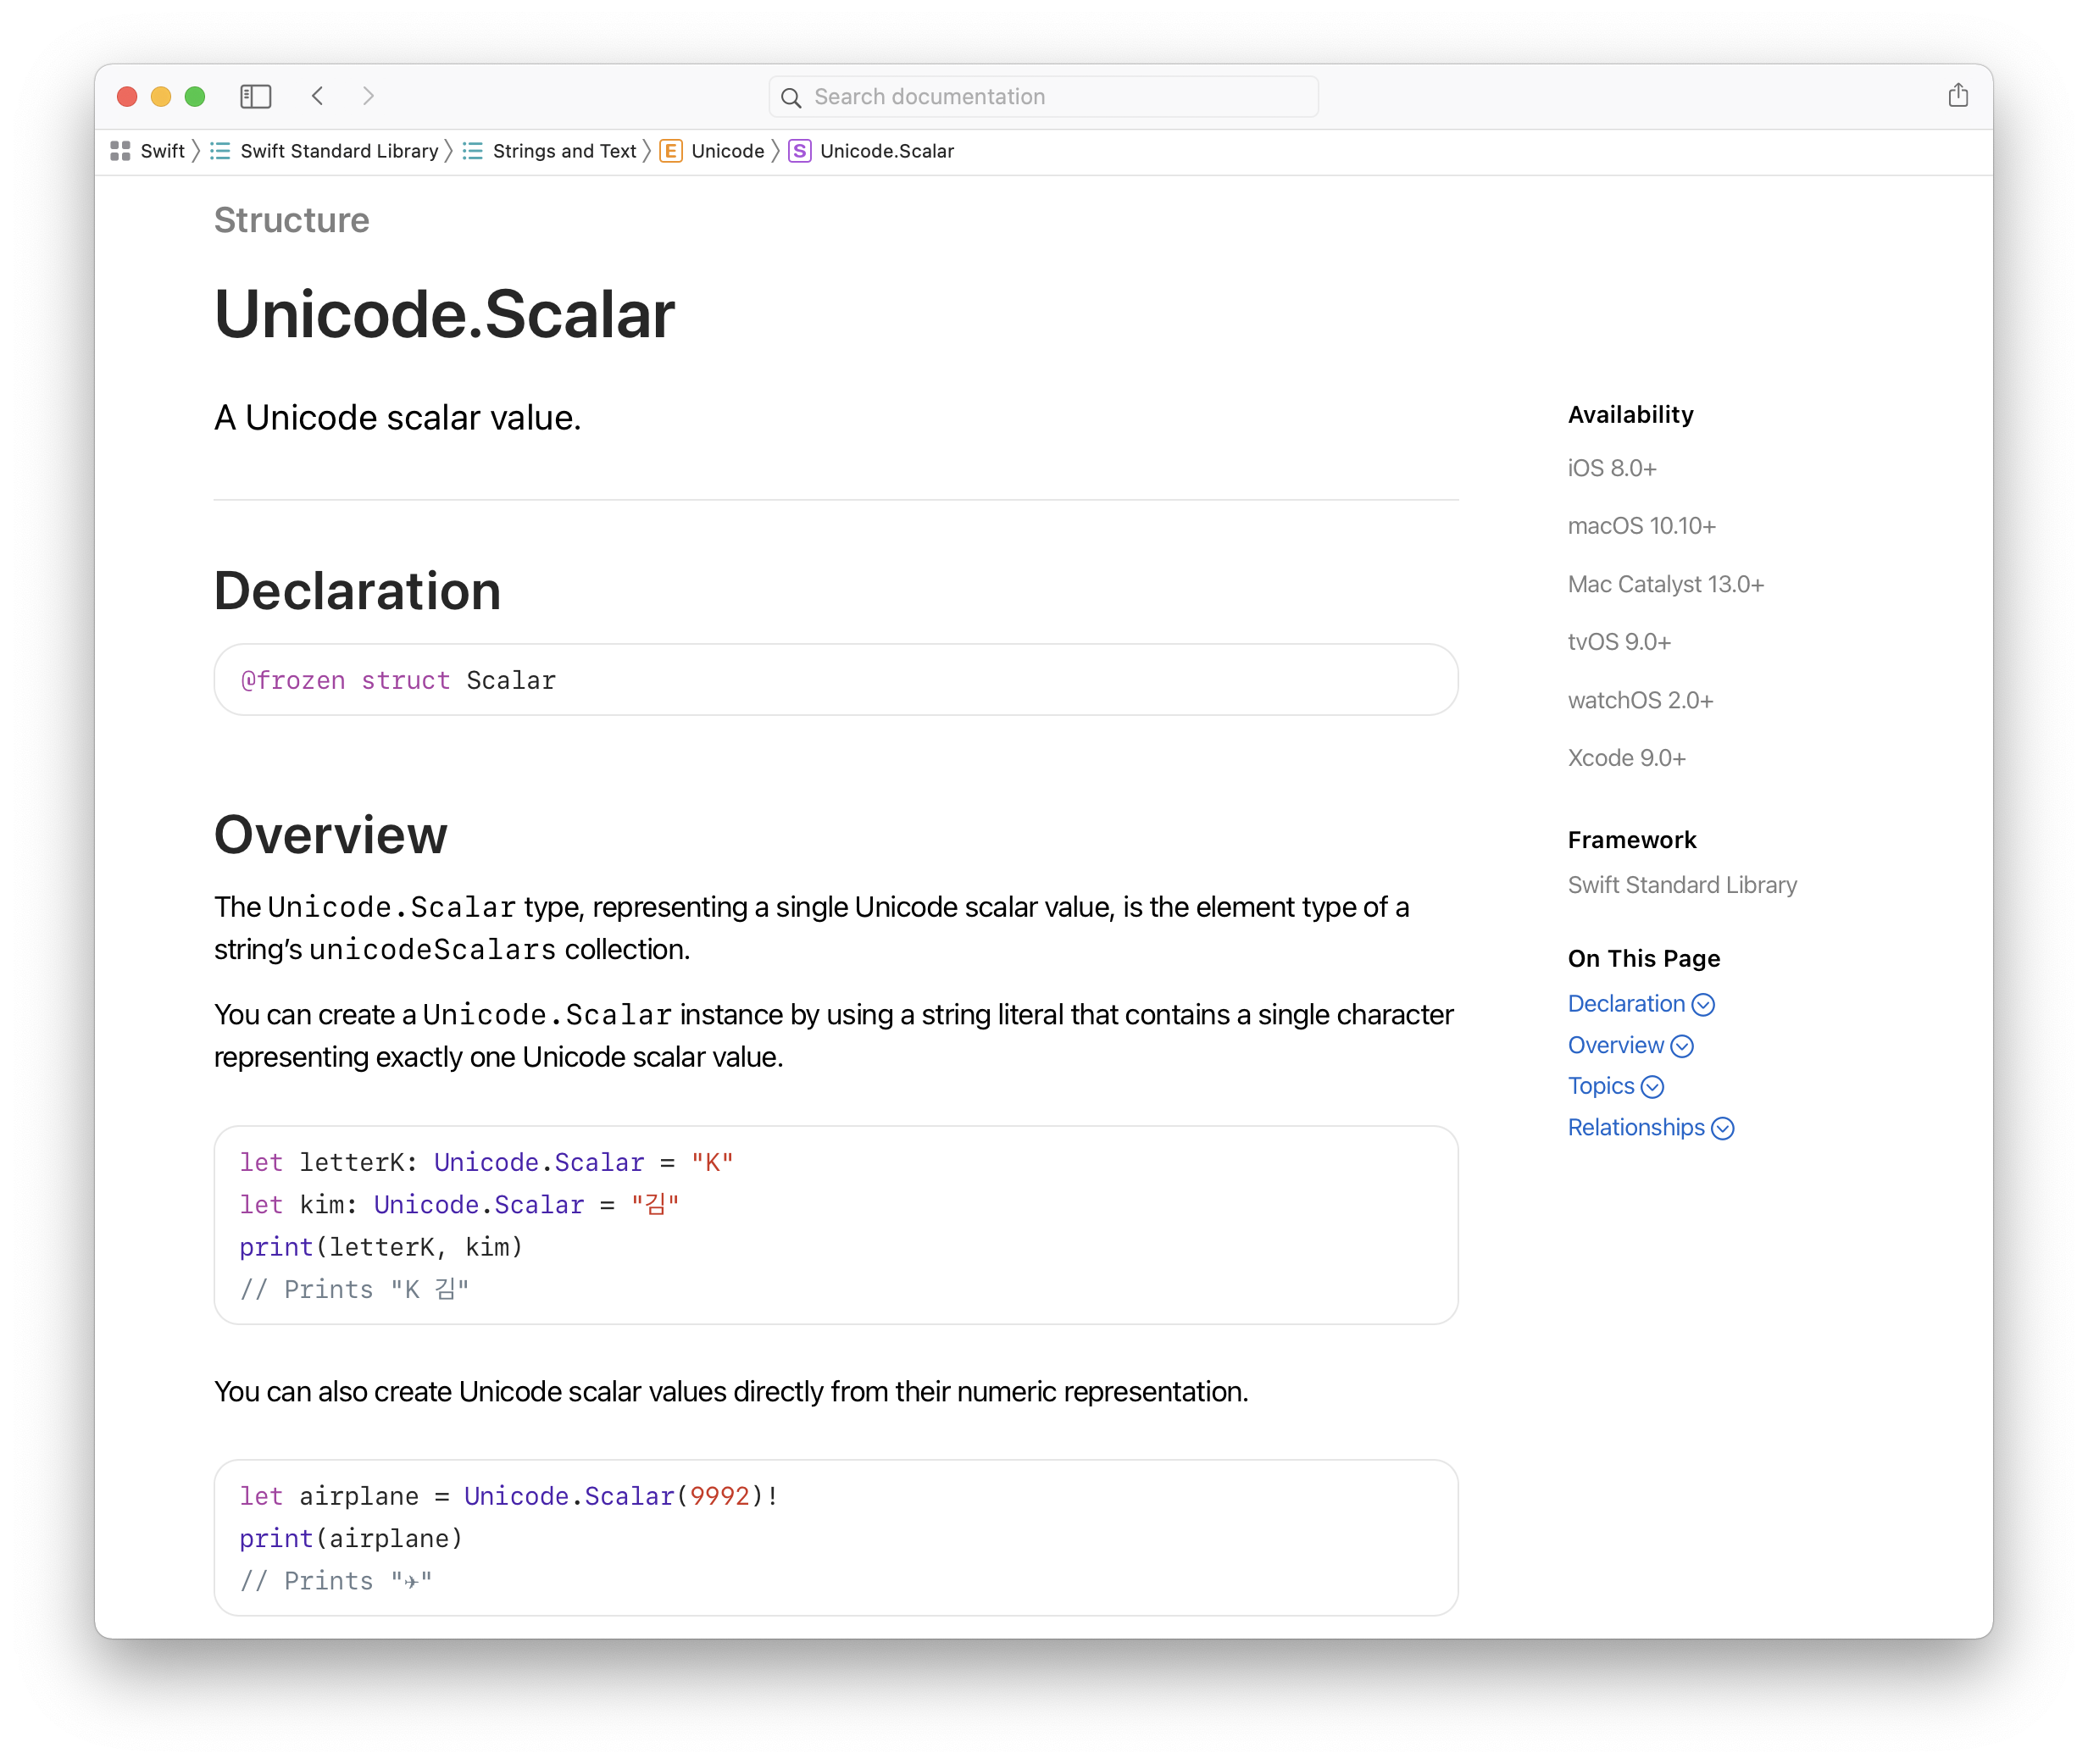Open Swift Standard Library breadcrumb
Viewport: 2088px width, 1764px height.
point(339,151)
